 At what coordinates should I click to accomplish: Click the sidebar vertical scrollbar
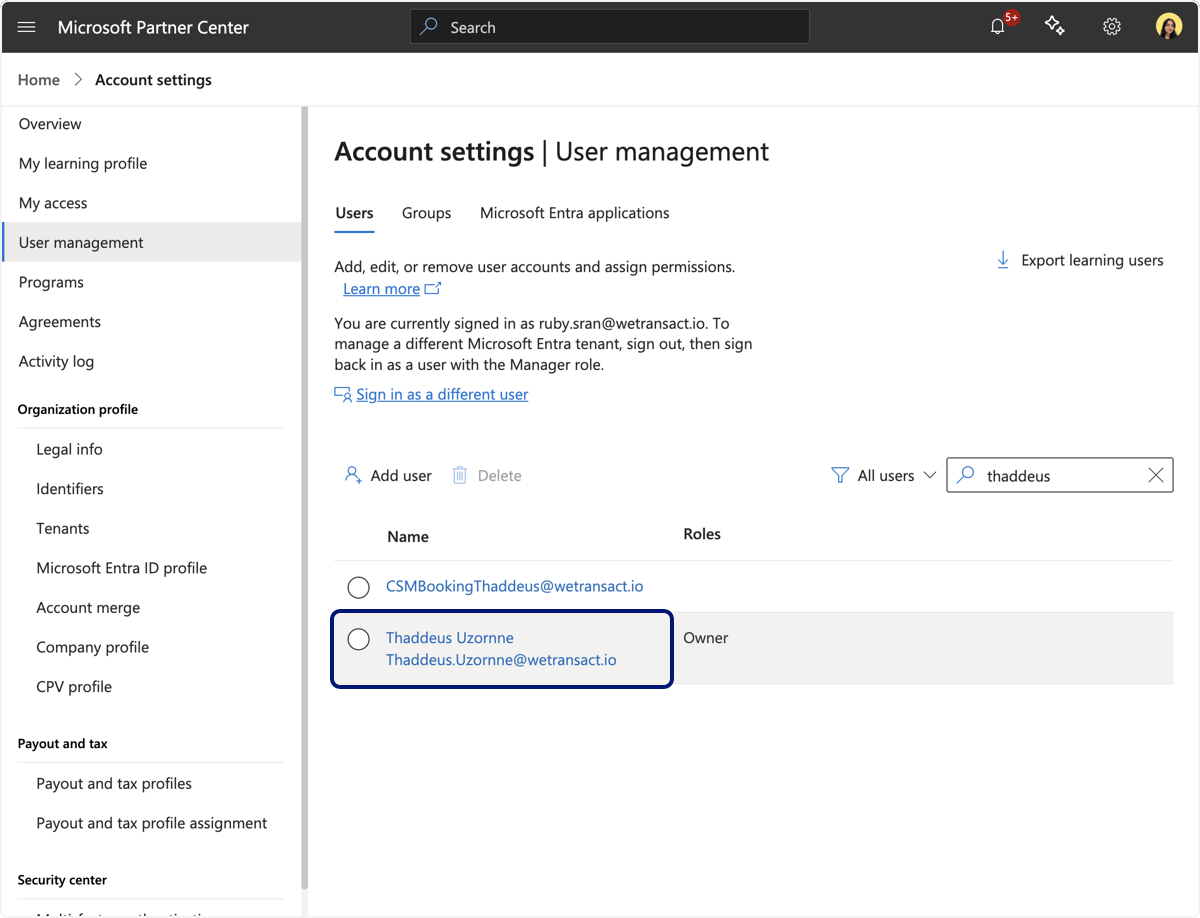point(304,500)
